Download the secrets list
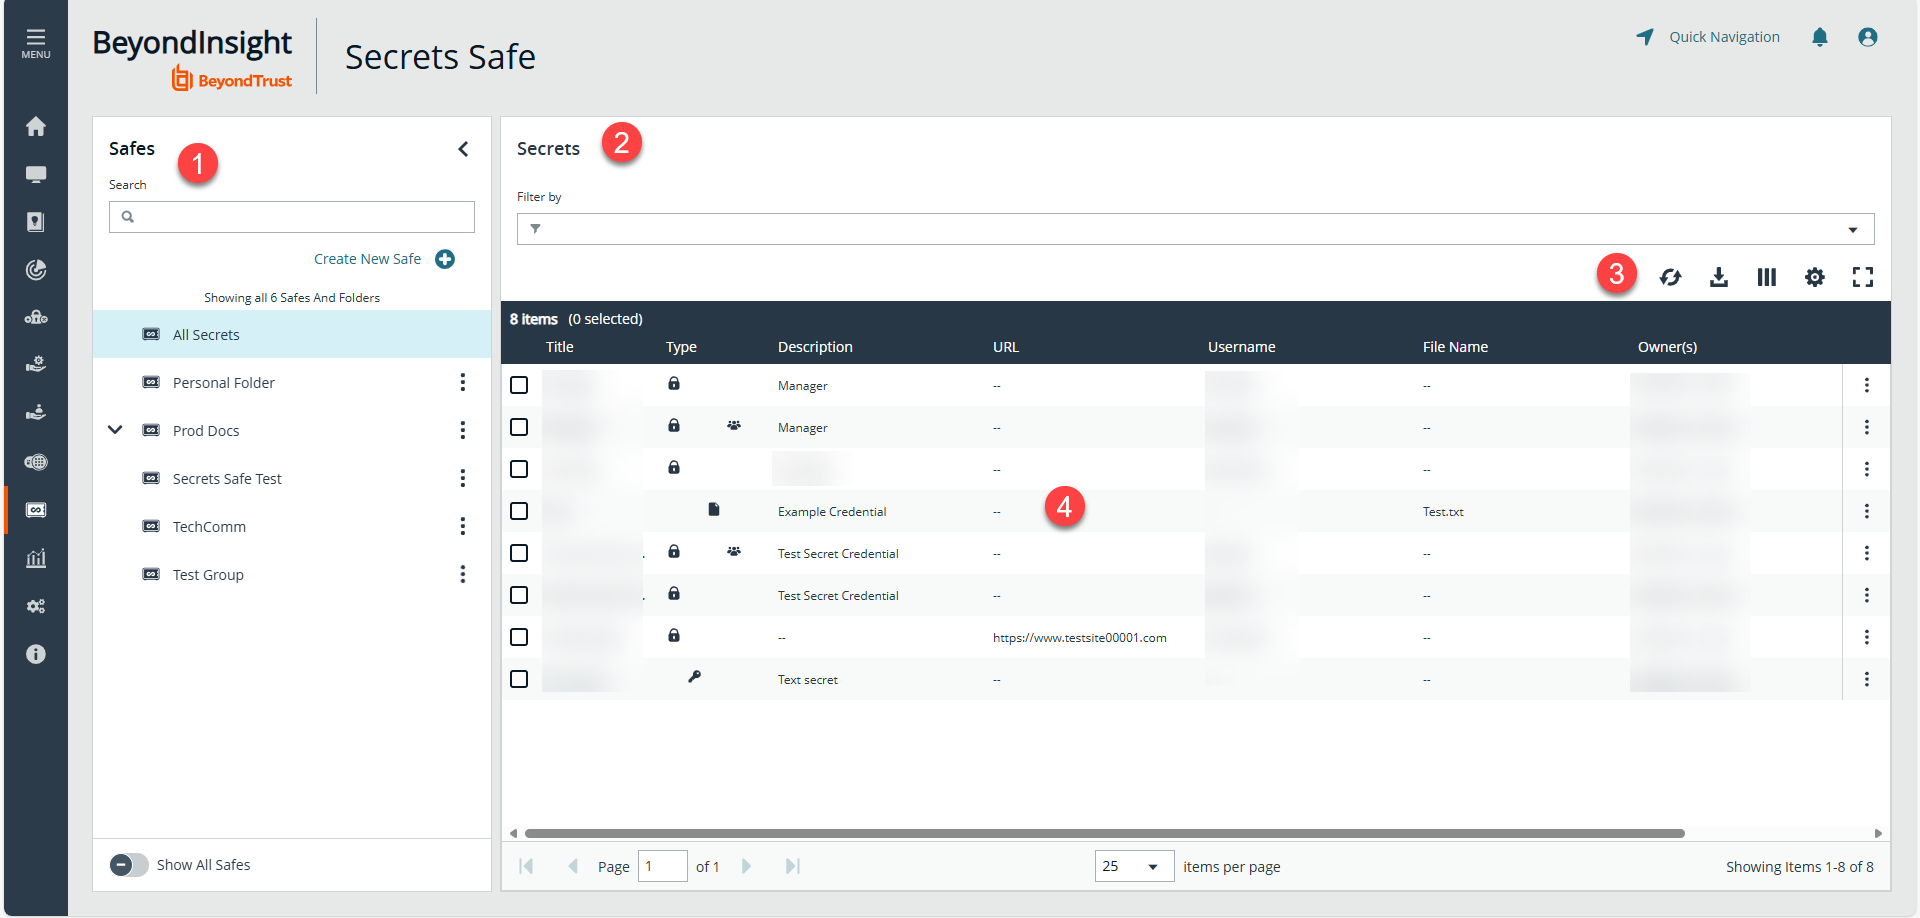Image resolution: width=1920 pixels, height=918 pixels. [1719, 277]
